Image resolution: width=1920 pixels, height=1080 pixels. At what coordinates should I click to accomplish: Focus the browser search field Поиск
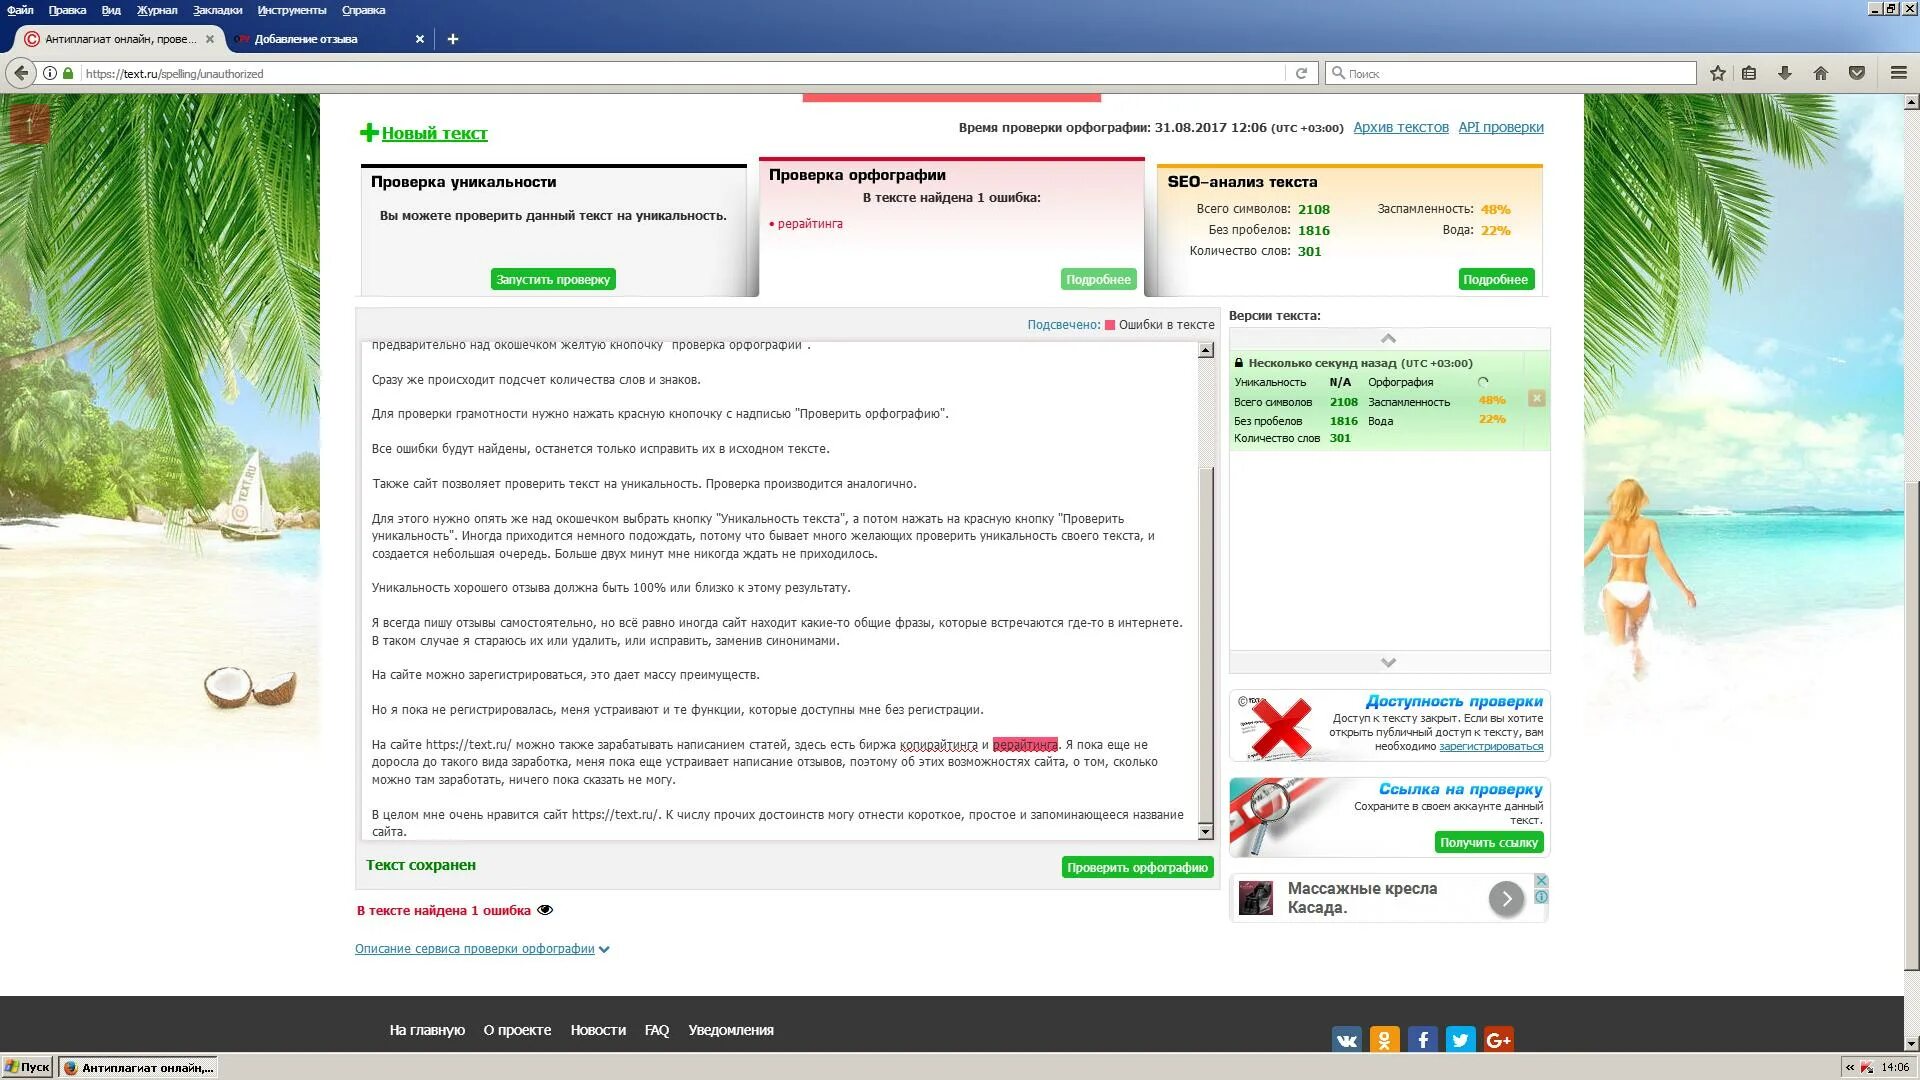point(1511,73)
